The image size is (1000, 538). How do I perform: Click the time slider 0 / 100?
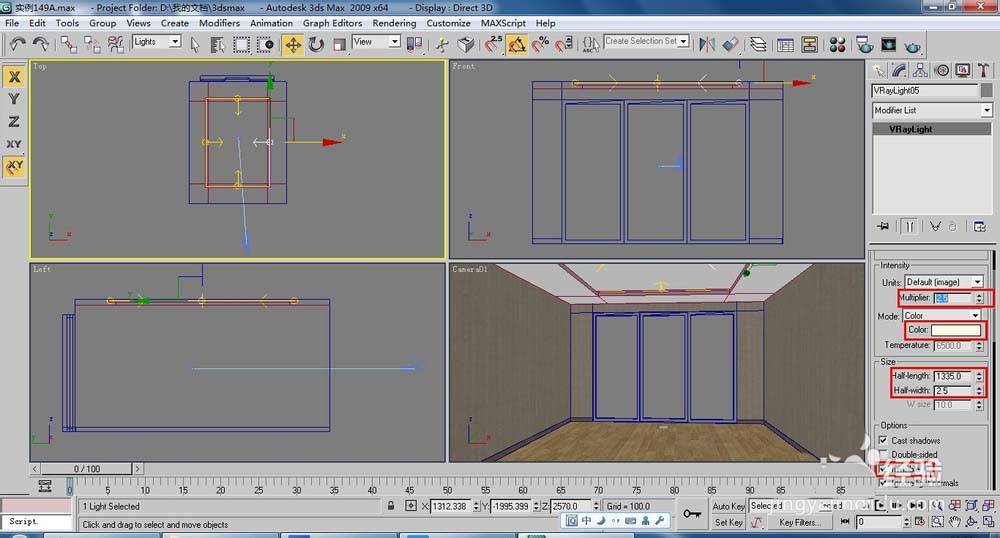(87, 469)
